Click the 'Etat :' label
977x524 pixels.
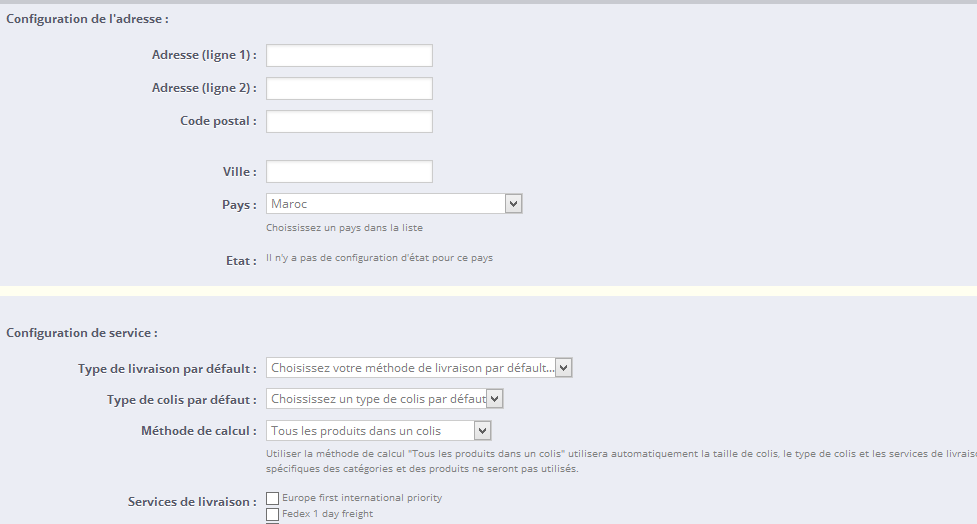coord(241,260)
